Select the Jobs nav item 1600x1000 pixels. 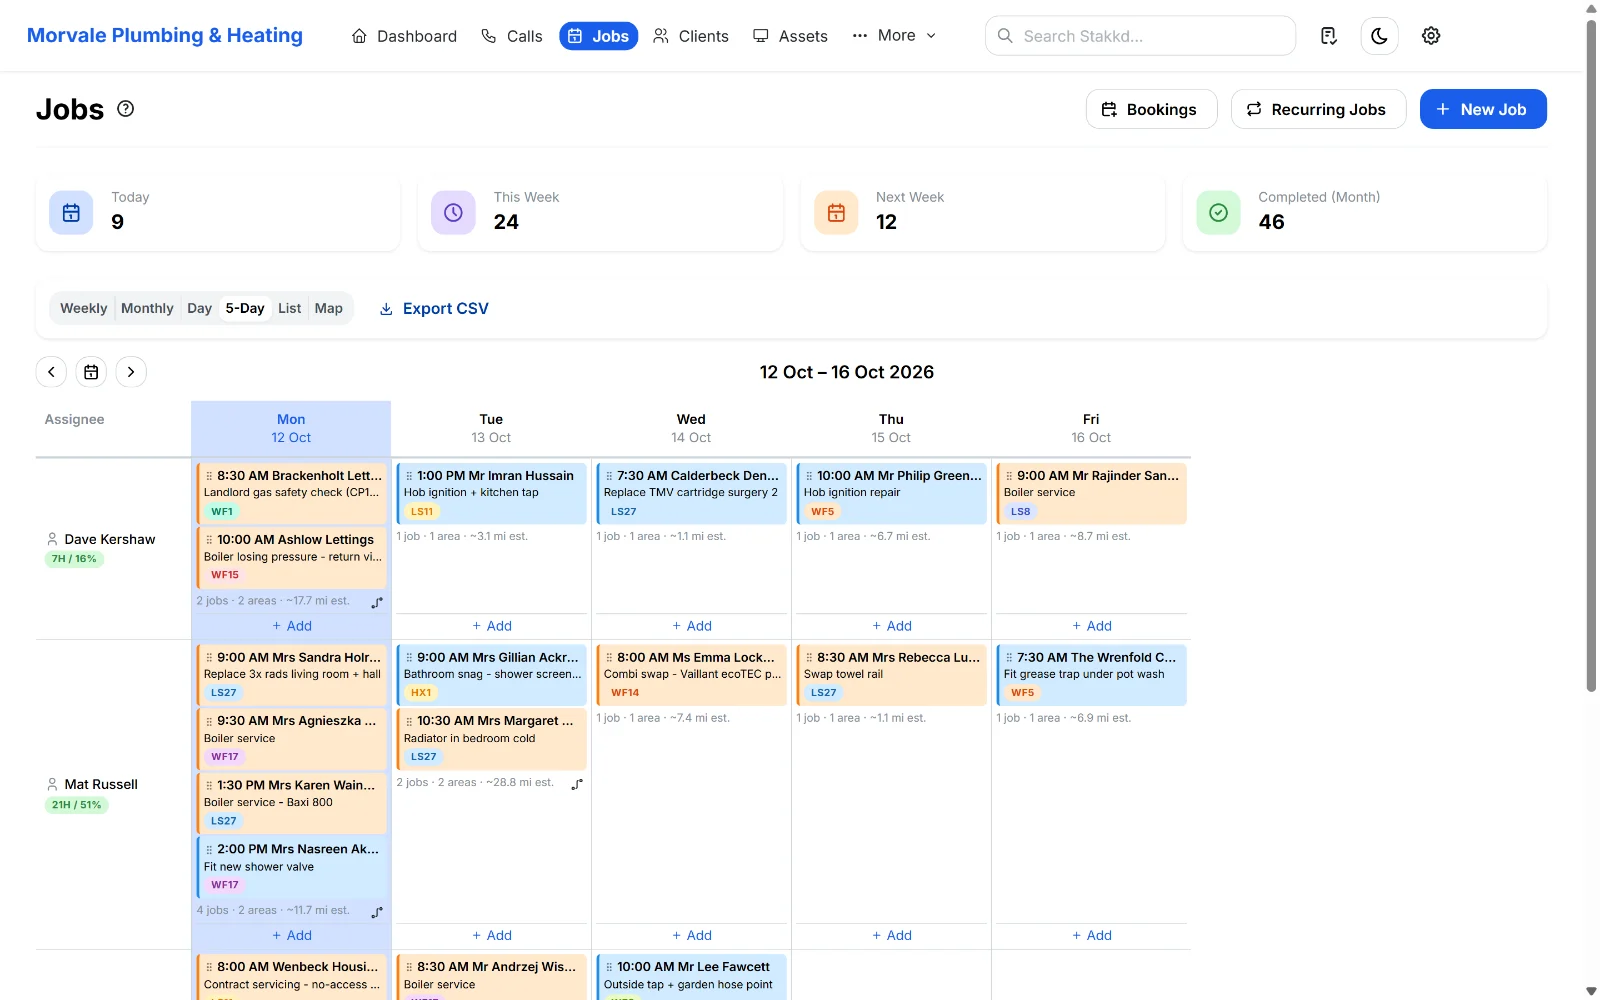pyautogui.click(x=598, y=36)
